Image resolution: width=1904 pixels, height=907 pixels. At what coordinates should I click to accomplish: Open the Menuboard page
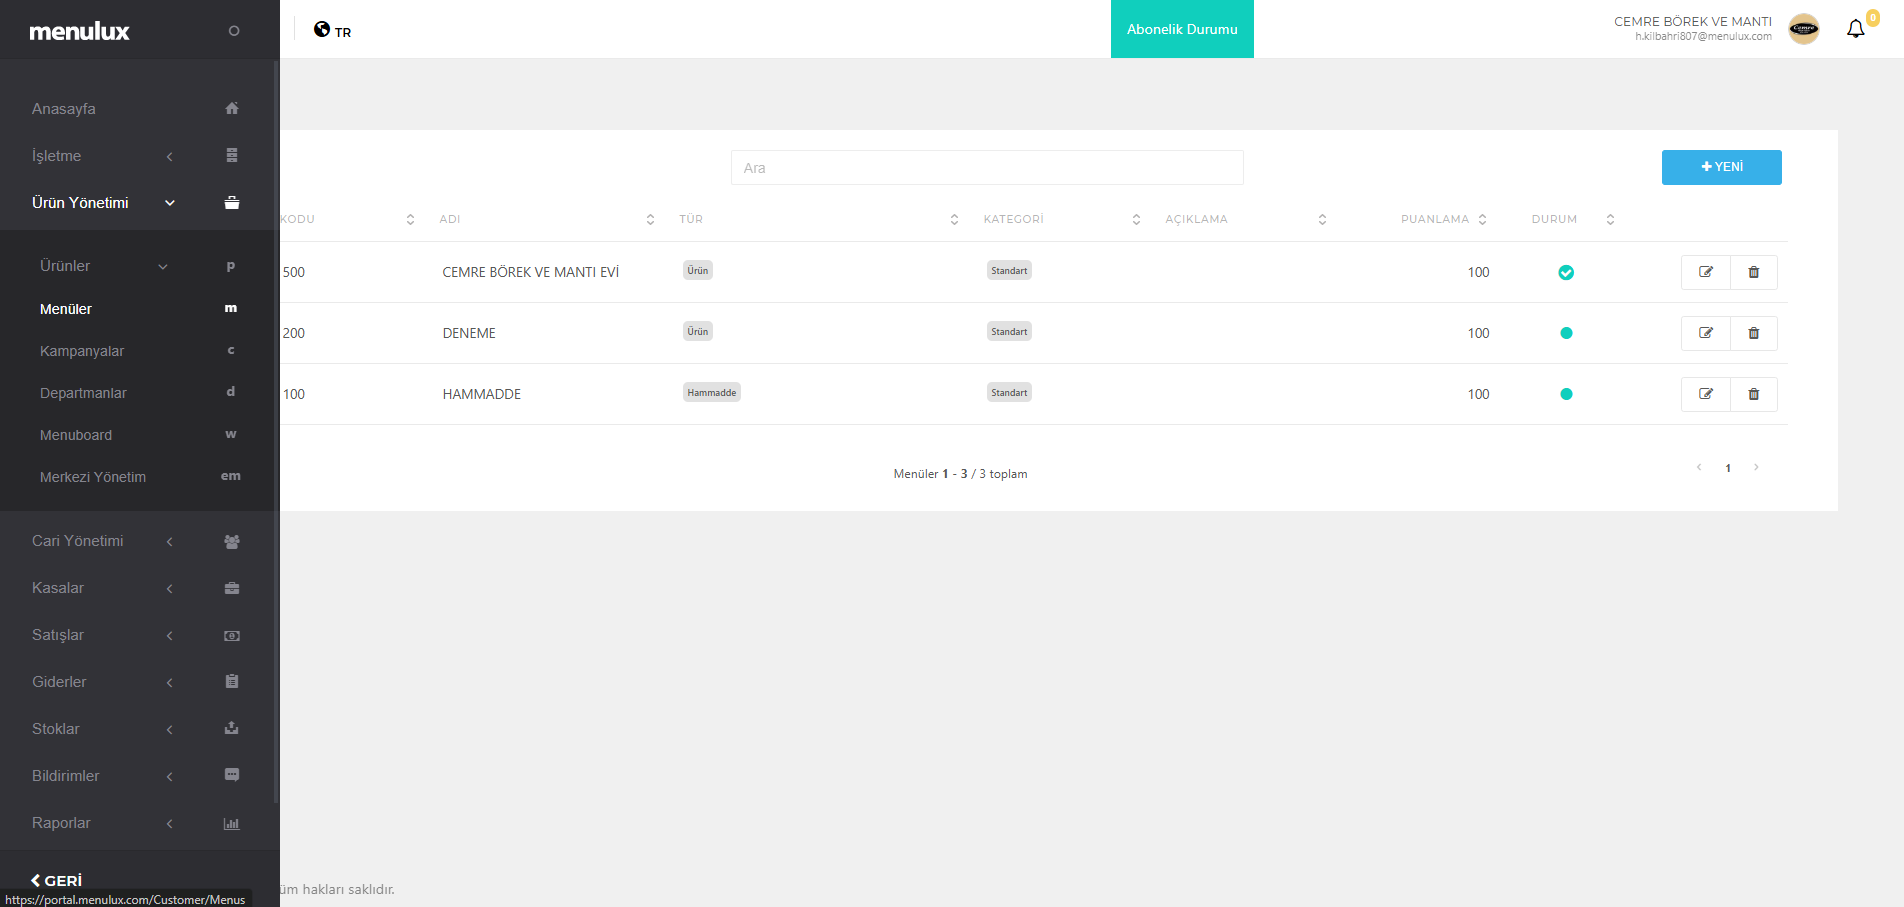click(x=76, y=435)
